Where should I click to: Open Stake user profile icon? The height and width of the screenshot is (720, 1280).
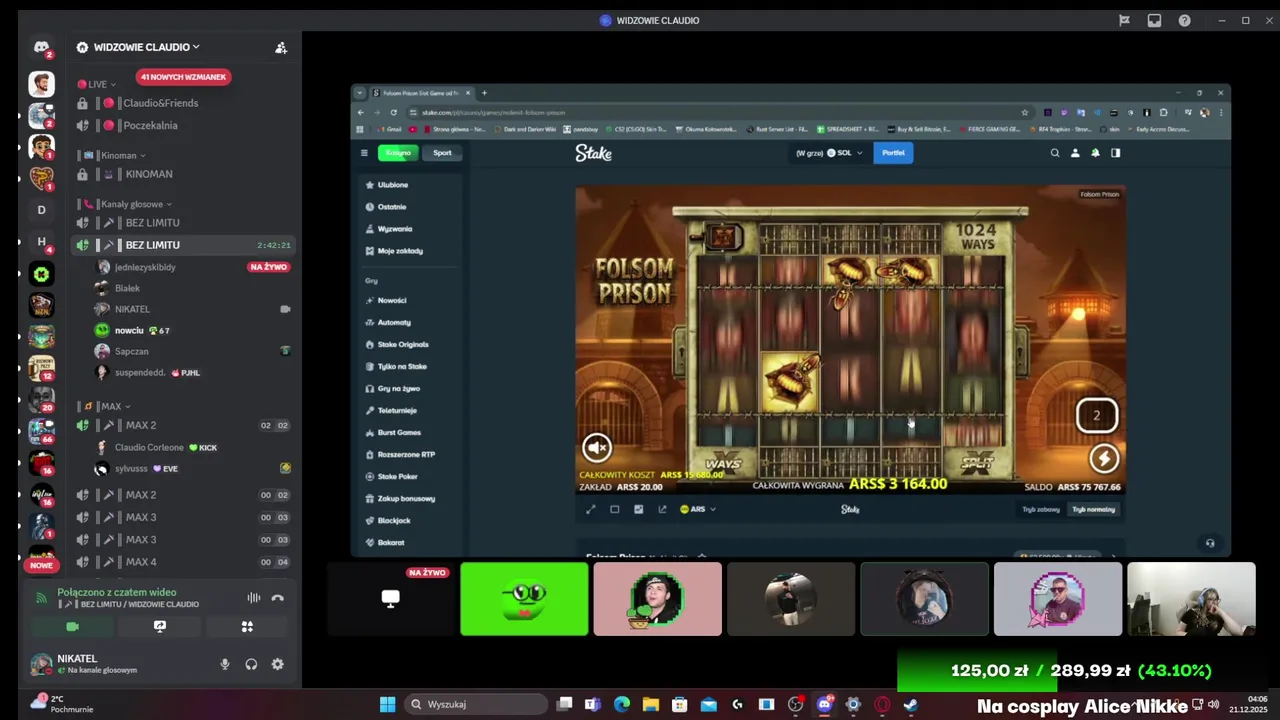(1075, 153)
